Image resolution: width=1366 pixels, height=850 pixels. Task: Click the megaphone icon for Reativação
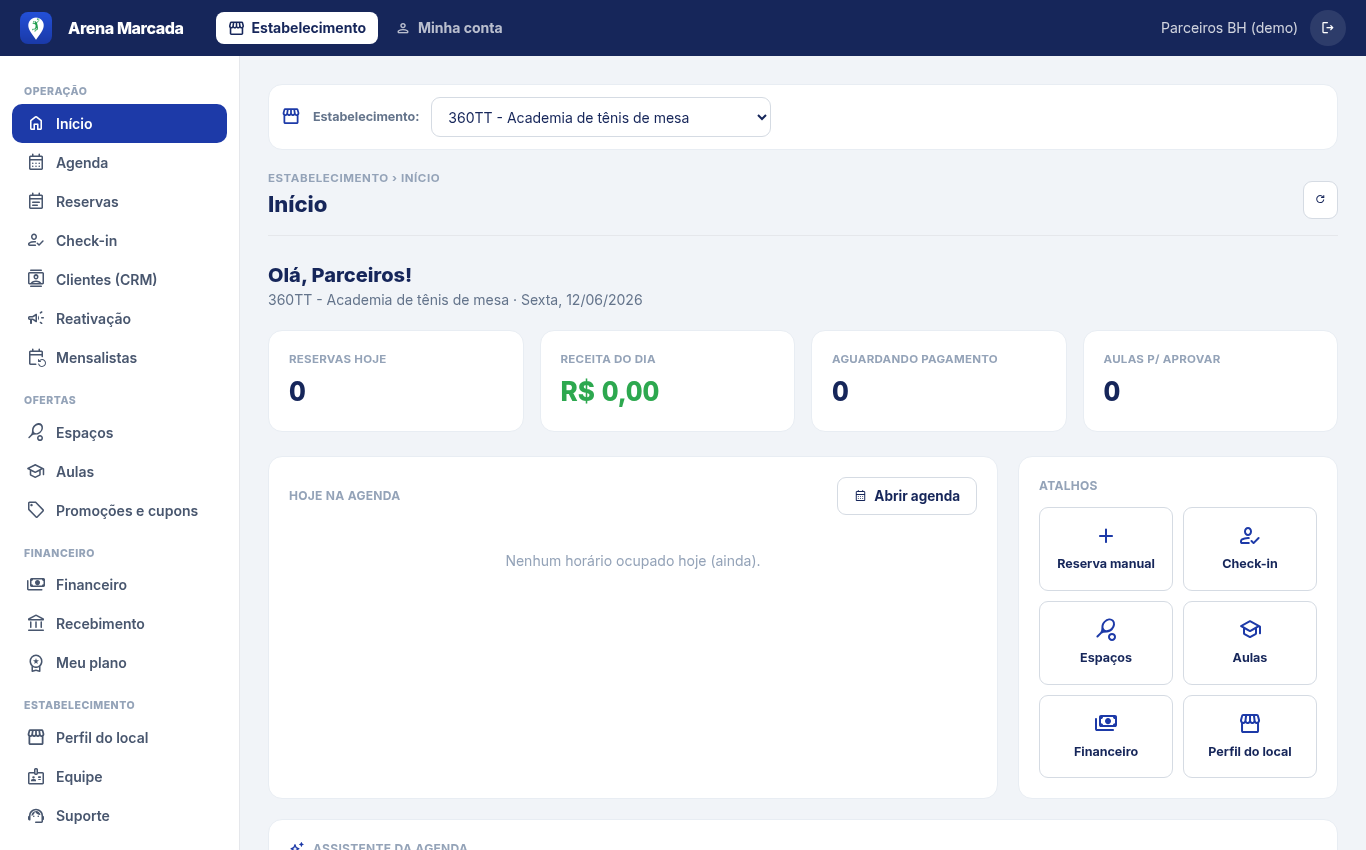coord(36,319)
